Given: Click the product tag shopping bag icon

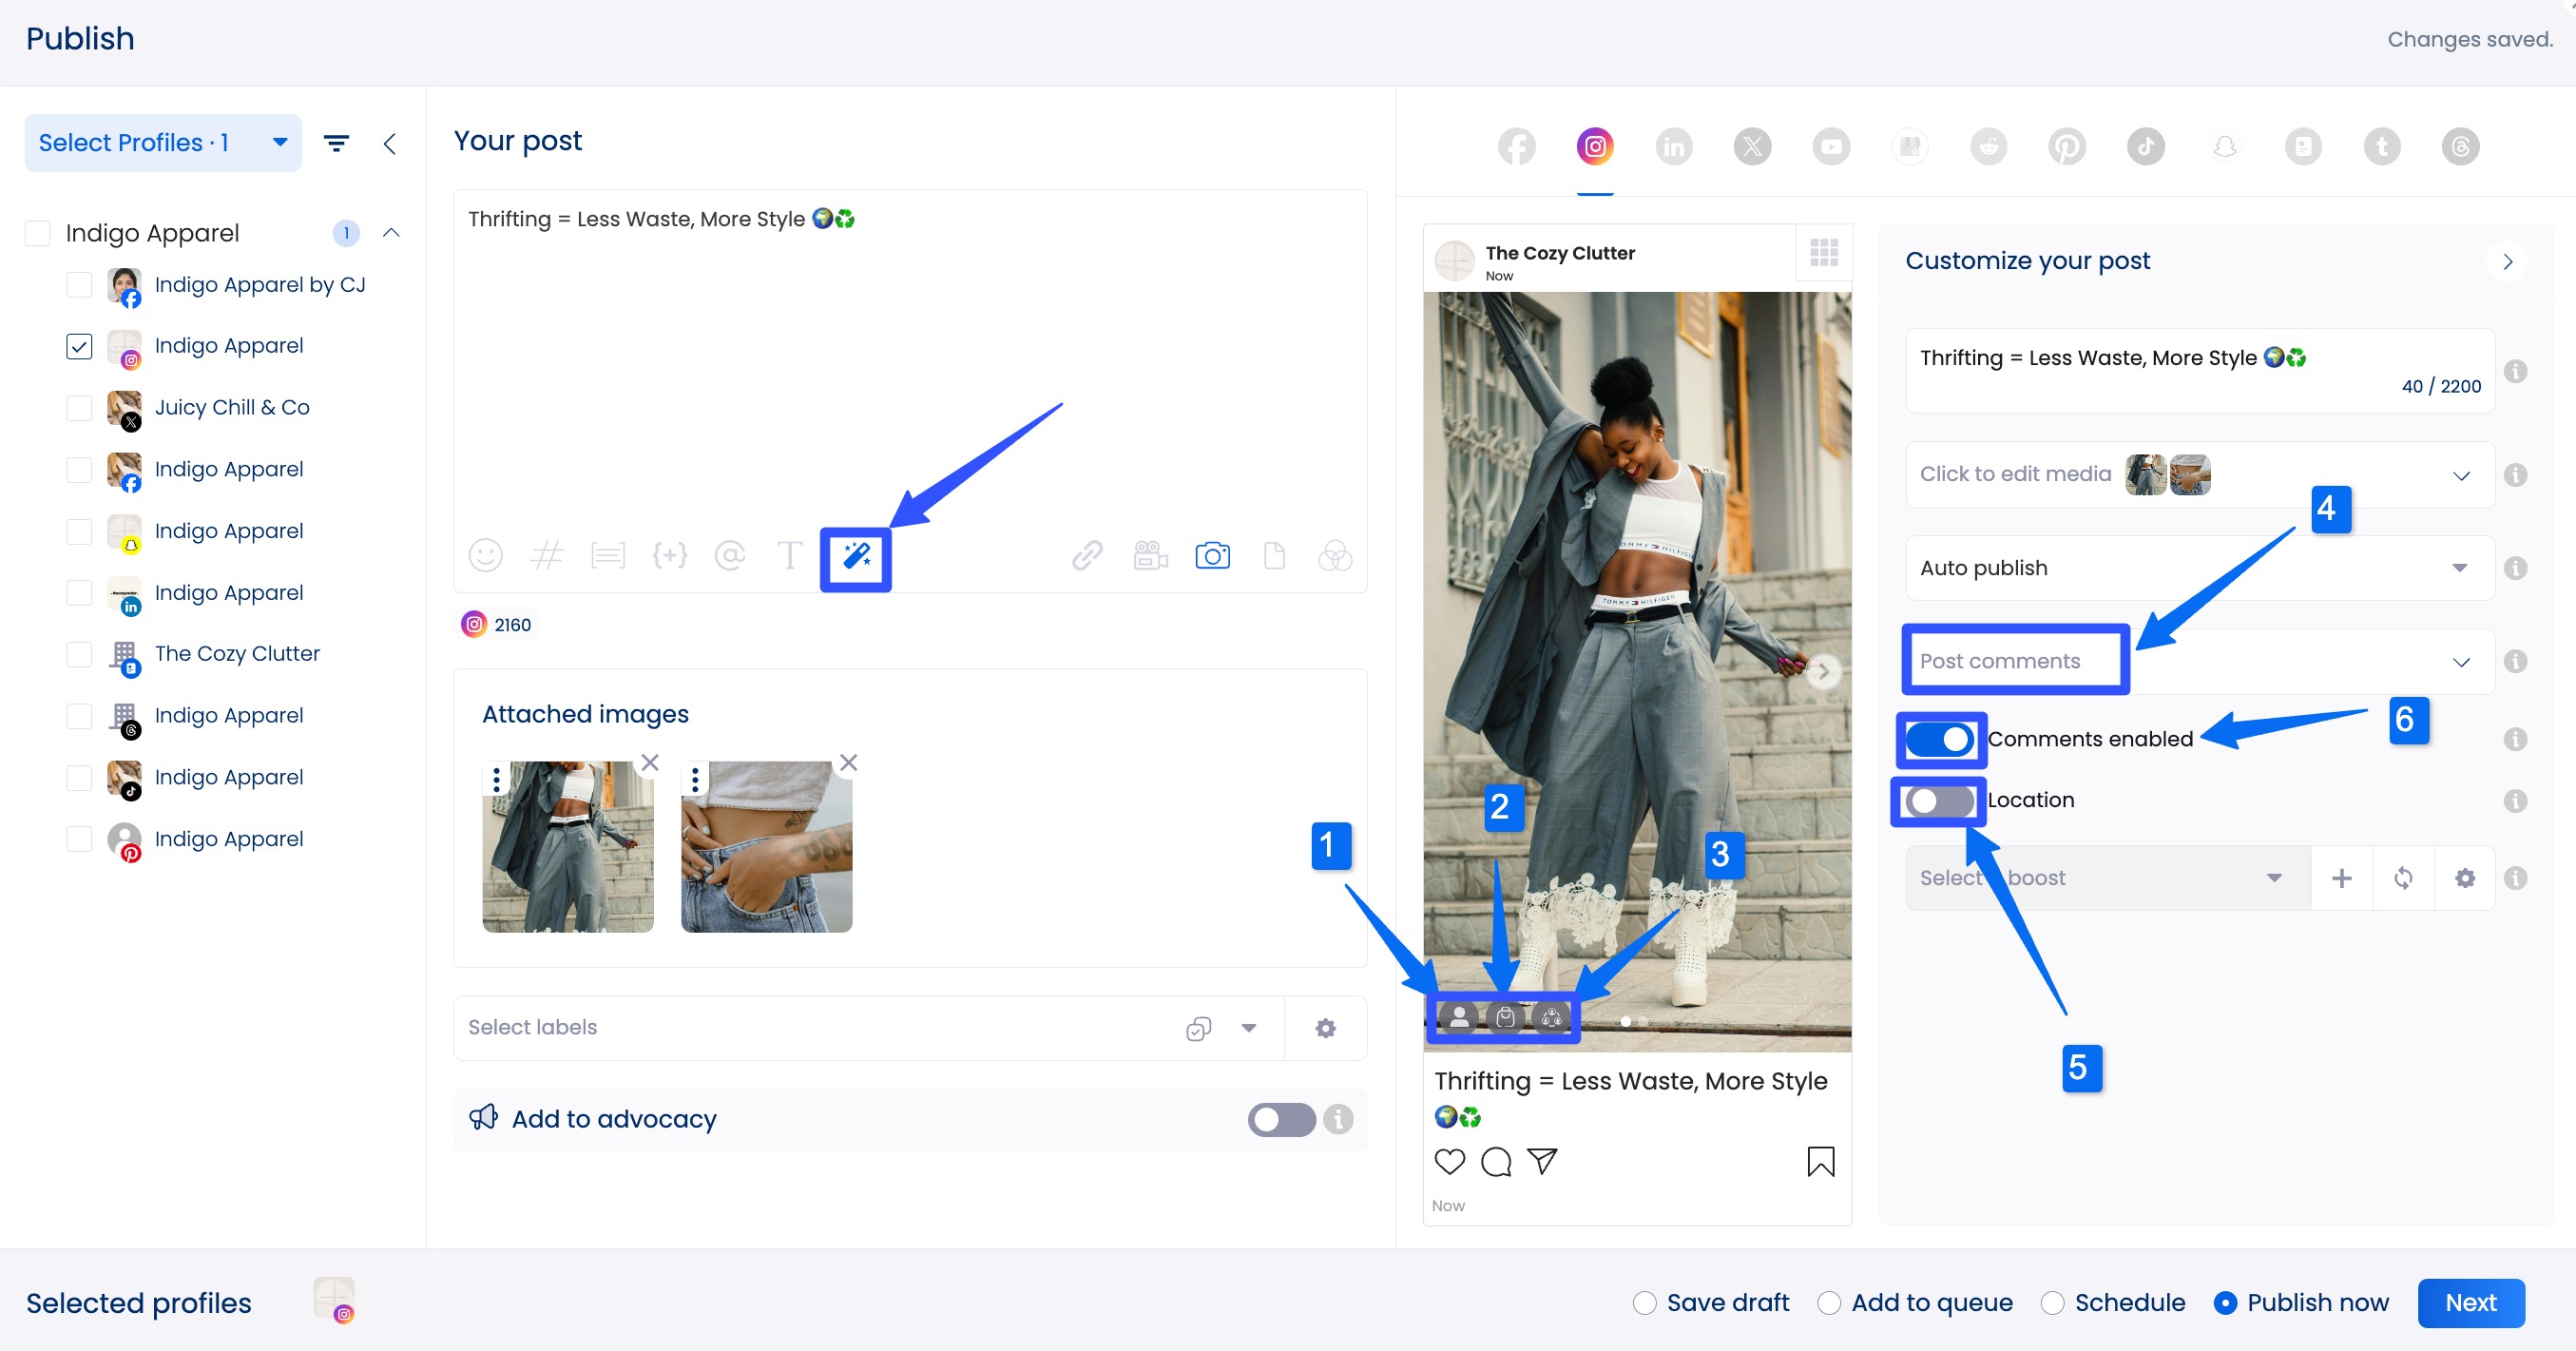Looking at the screenshot, I should [1505, 1018].
